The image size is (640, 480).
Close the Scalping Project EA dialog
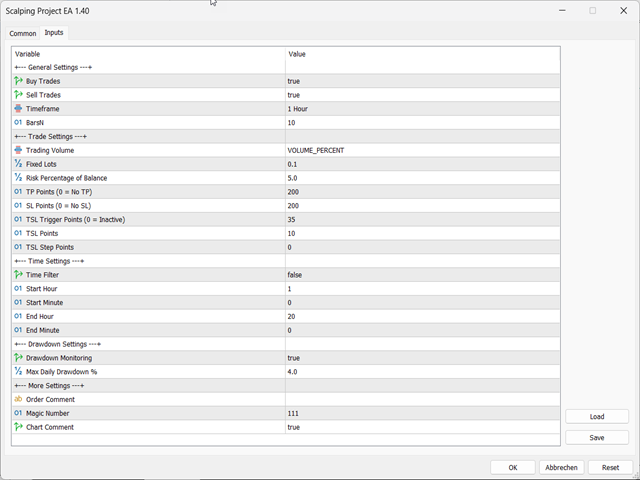pyautogui.click(x=623, y=11)
